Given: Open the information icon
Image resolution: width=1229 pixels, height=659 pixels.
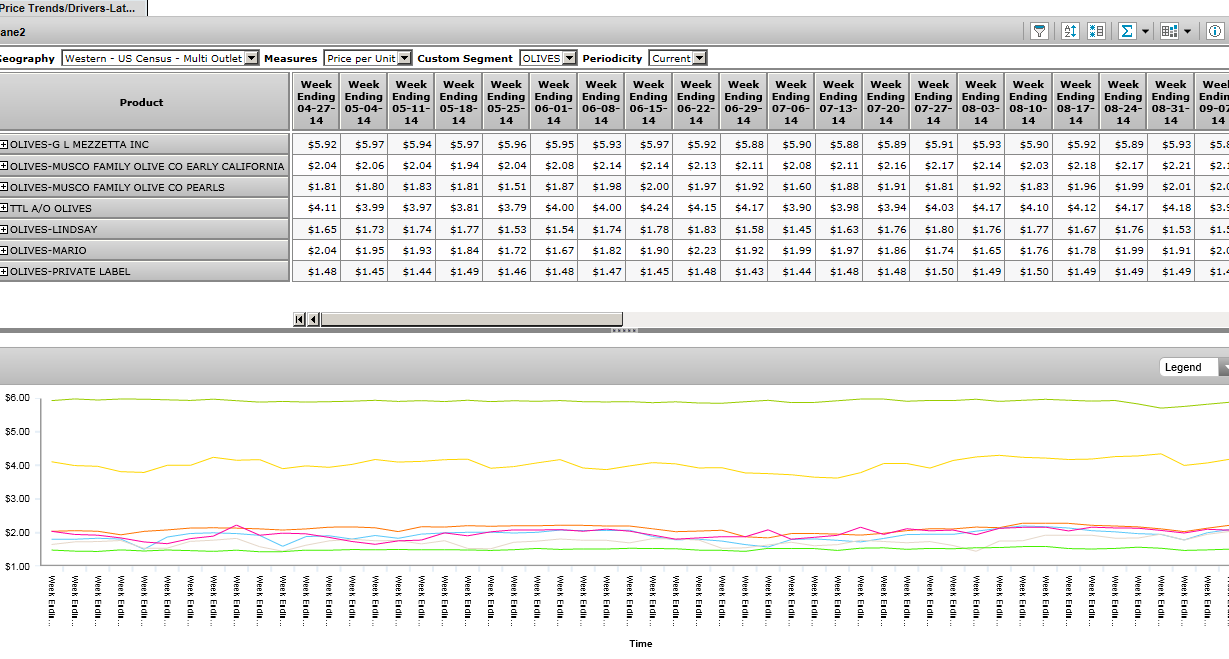Looking at the screenshot, I should (1214, 31).
